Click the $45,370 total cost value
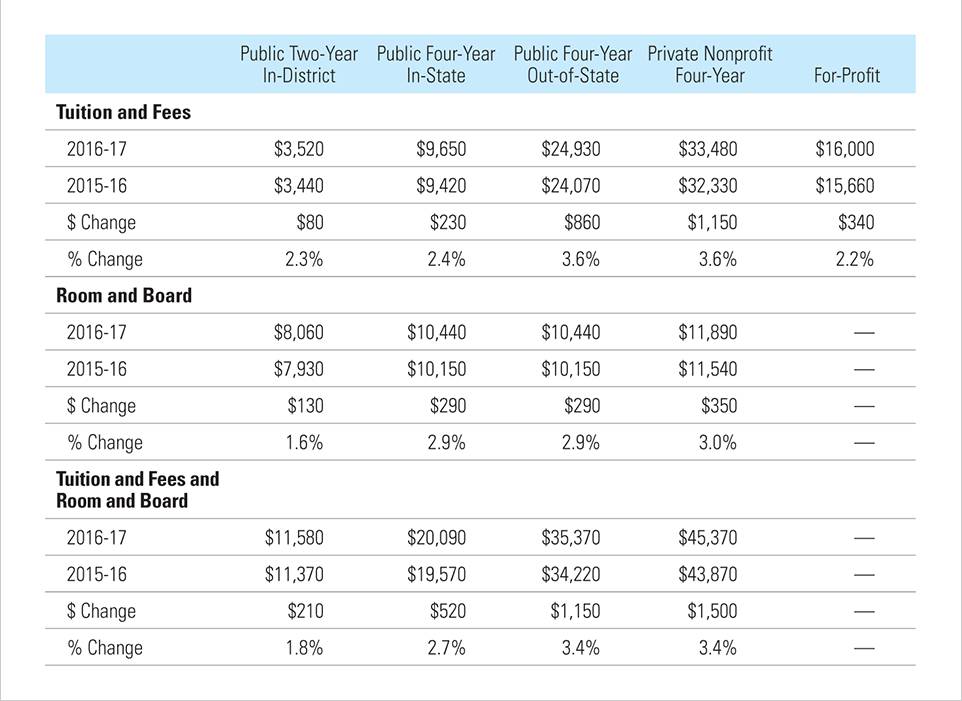962x701 pixels. [x=708, y=537]
